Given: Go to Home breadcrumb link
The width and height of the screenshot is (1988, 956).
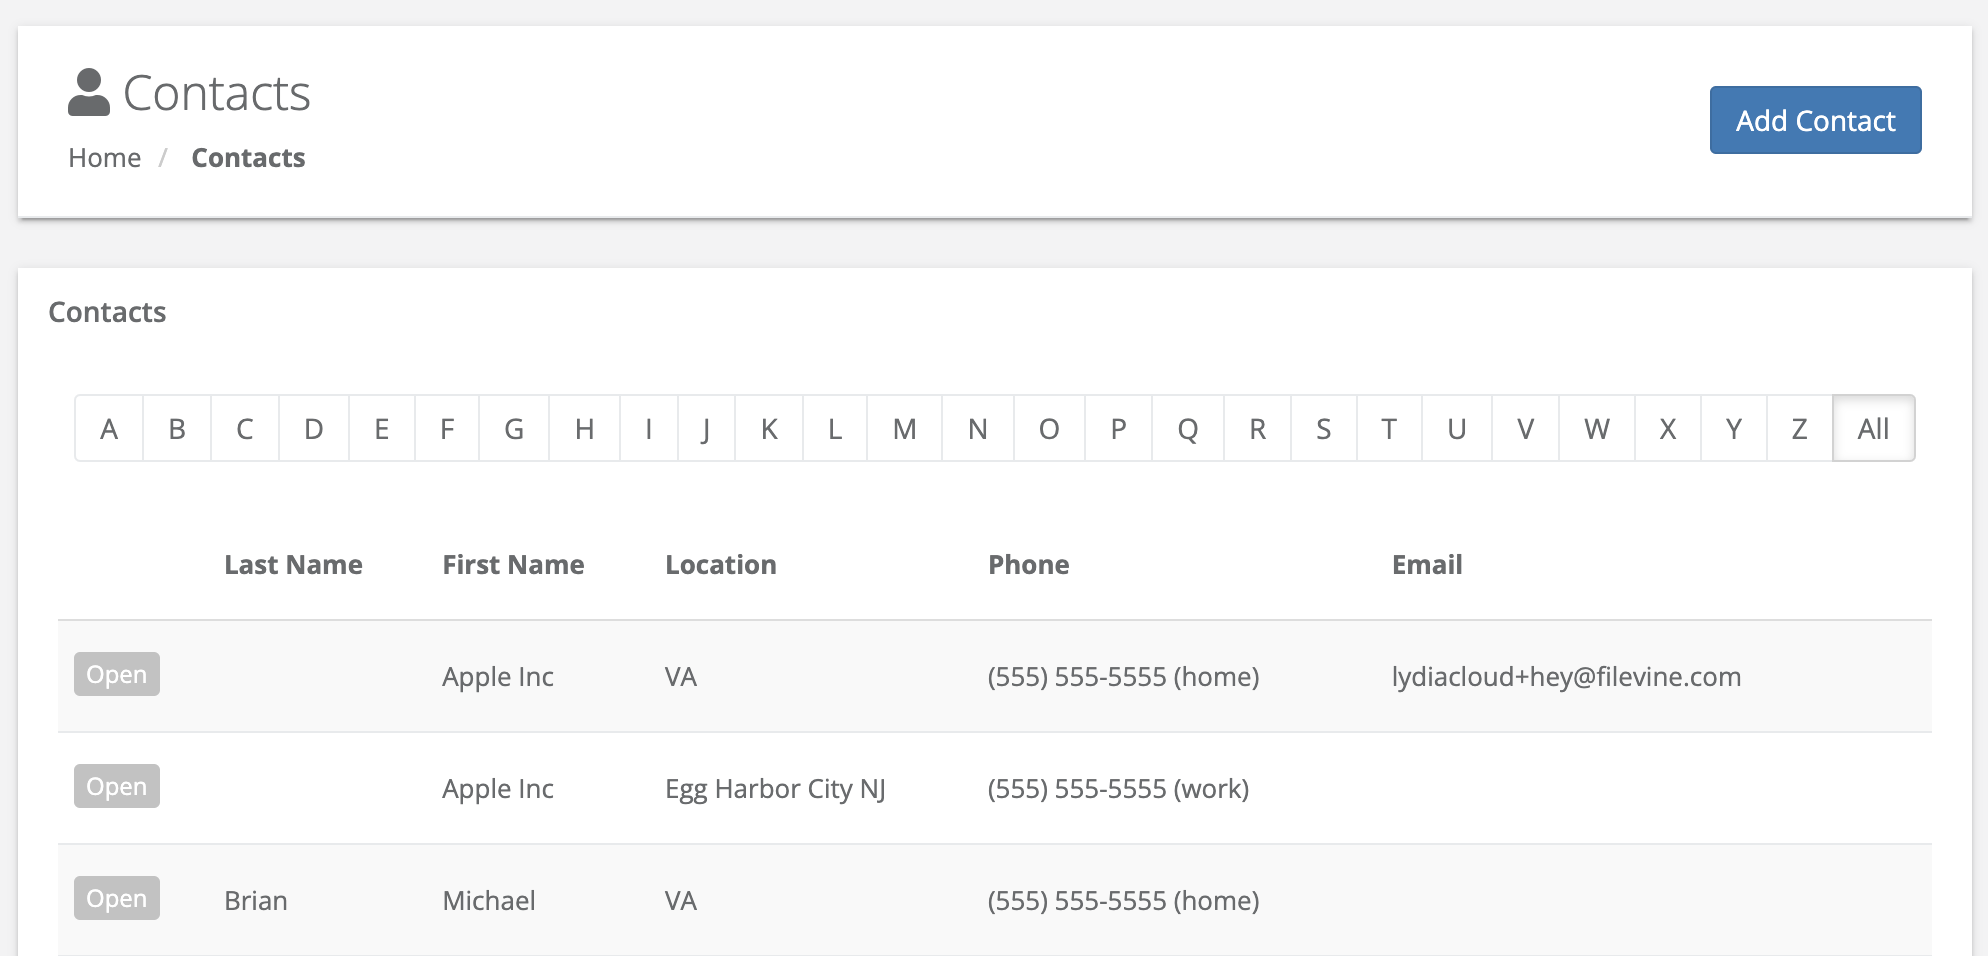Looking at the screenshot, I should pyautogui.click(x=105, y=158).
